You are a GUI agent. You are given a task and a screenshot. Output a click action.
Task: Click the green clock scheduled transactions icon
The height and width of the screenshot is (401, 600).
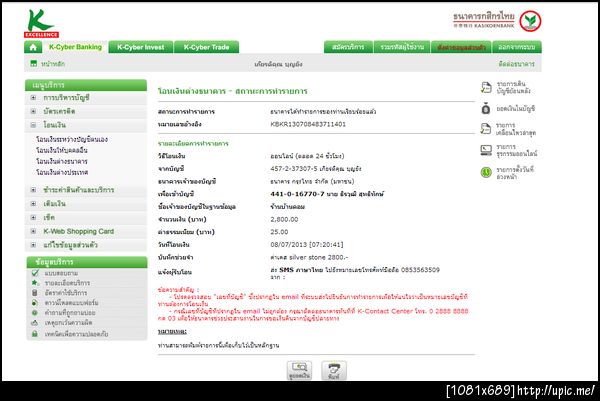486,172
